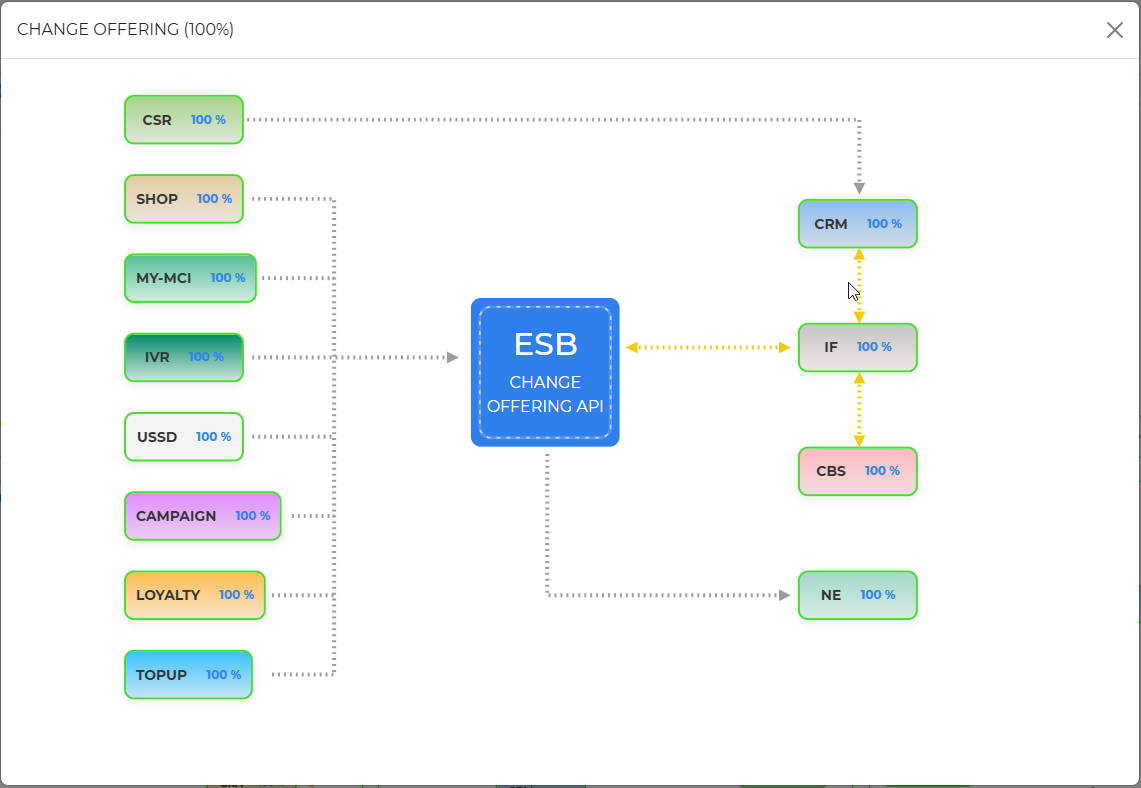Click the gray arrowhead pointing to NE
Viewport: 1141px width, 788px height.
point(784,595)
